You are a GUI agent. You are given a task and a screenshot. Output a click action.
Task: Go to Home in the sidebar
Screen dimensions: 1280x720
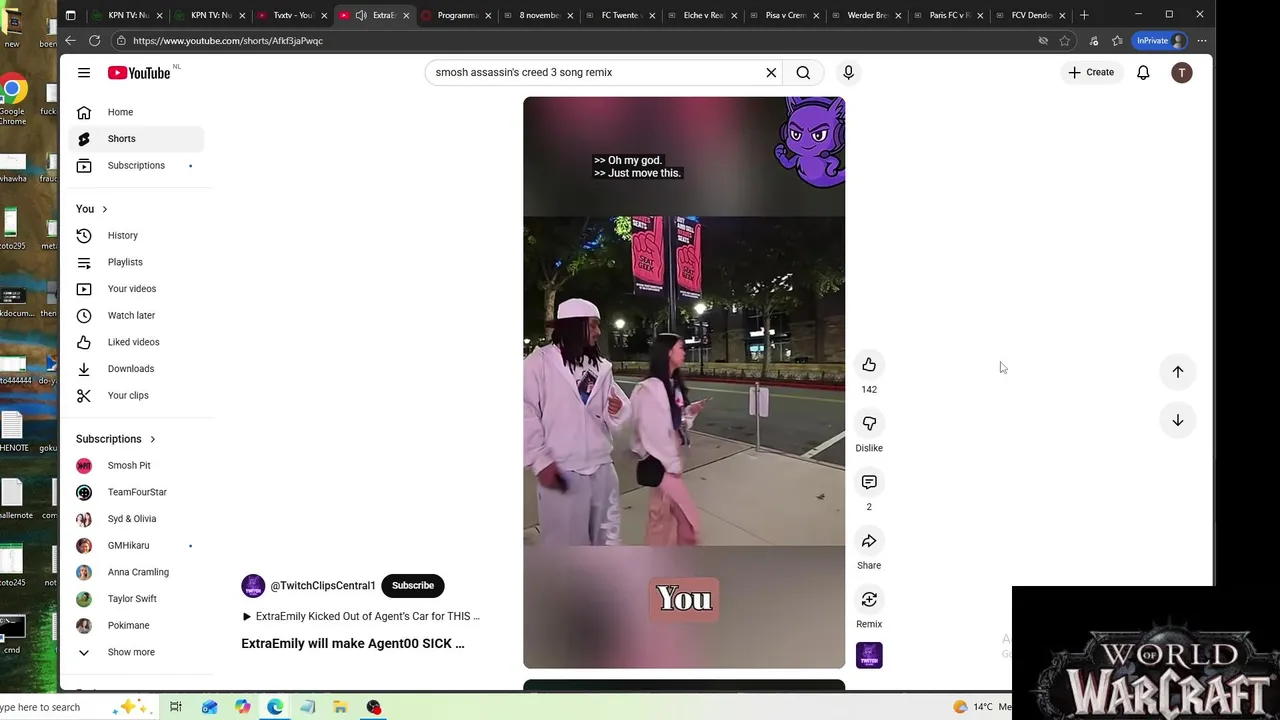[x=136, y=112]
